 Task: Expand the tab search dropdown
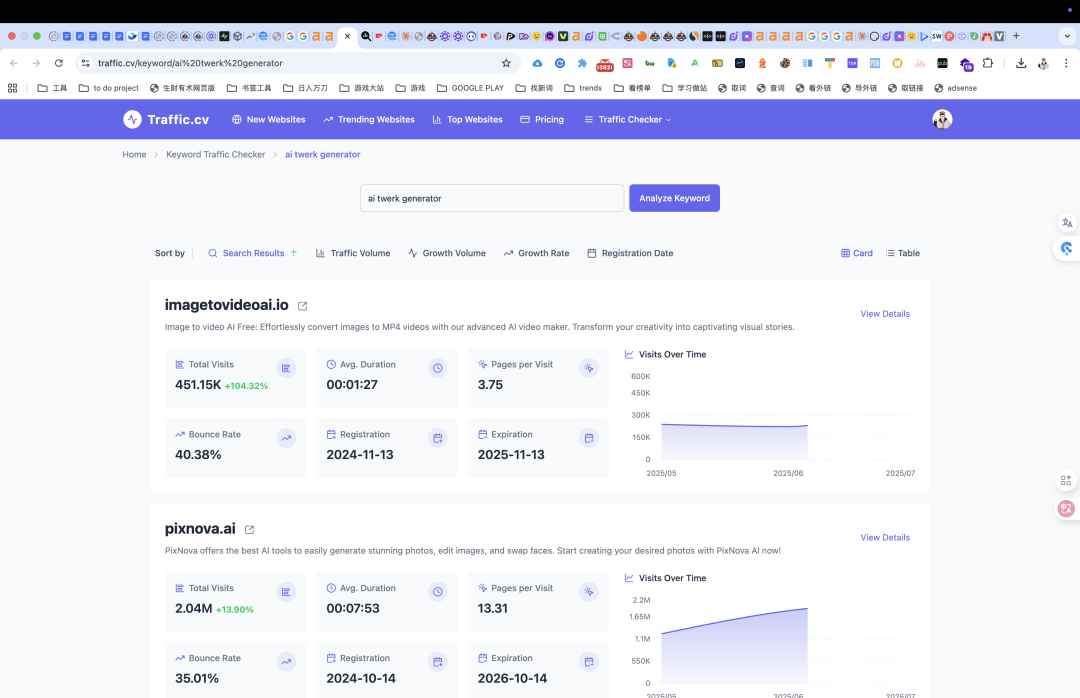coord(1068,36)
